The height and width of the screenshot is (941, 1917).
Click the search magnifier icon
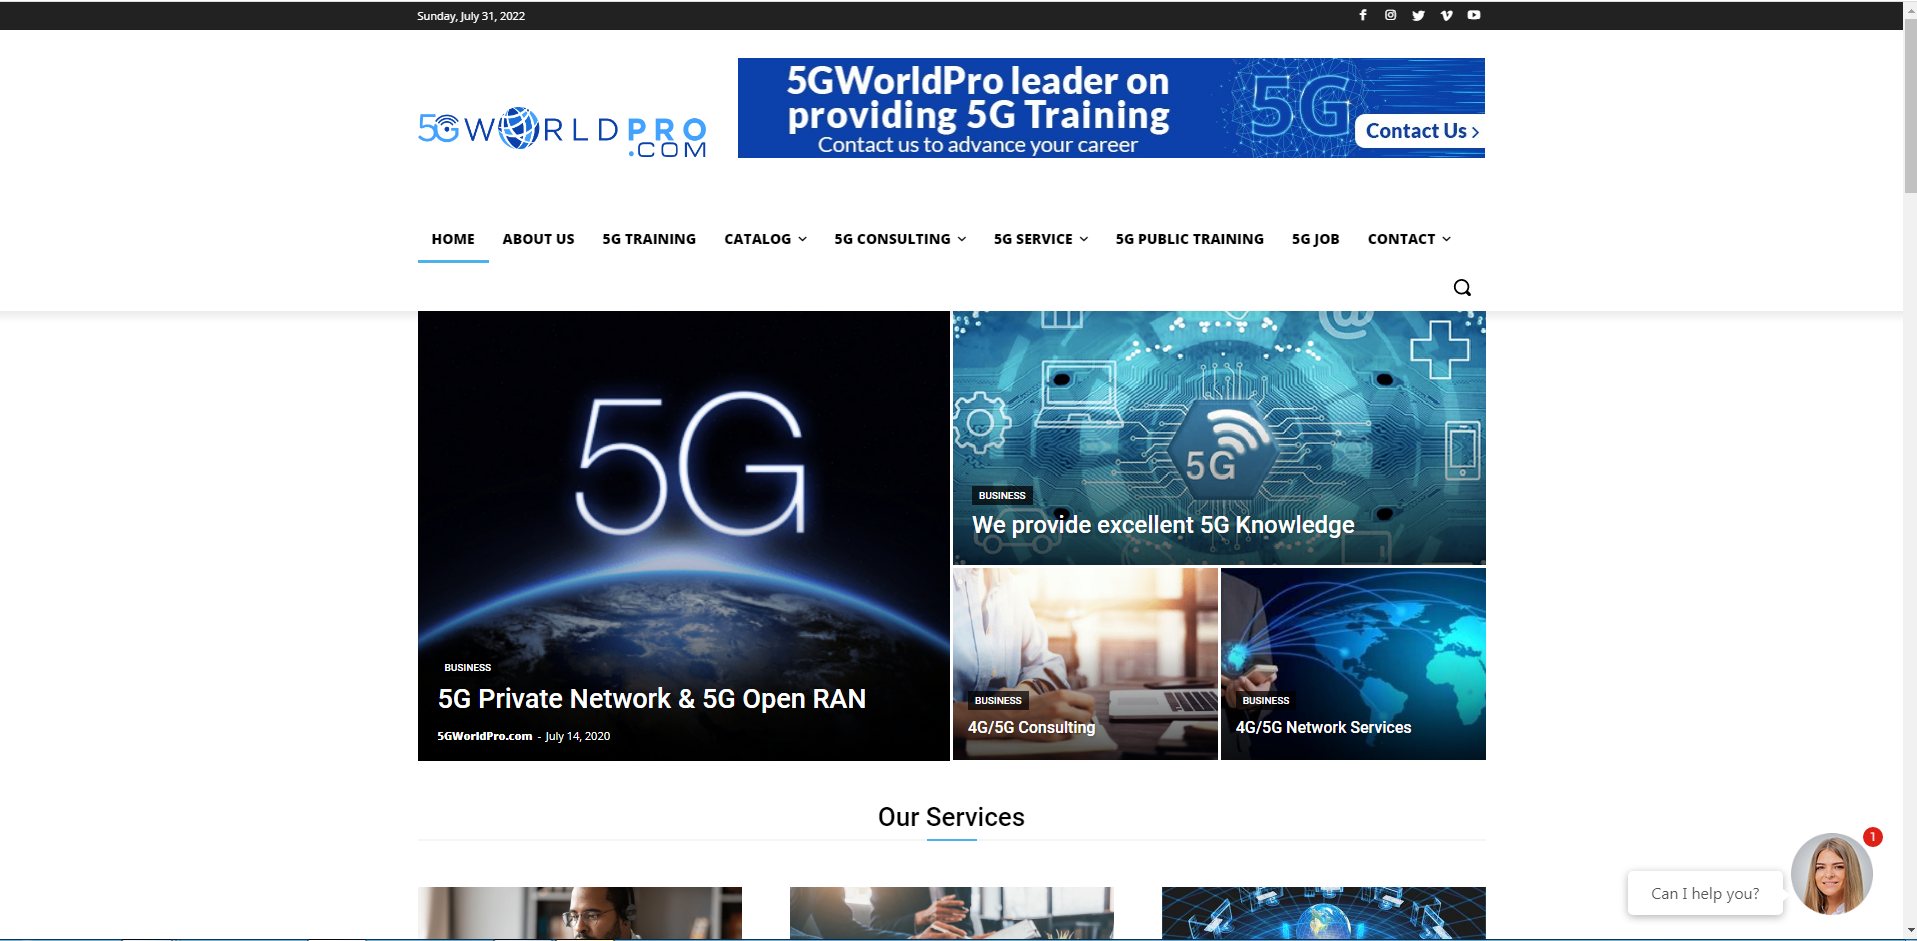[x=1462, y=288]
